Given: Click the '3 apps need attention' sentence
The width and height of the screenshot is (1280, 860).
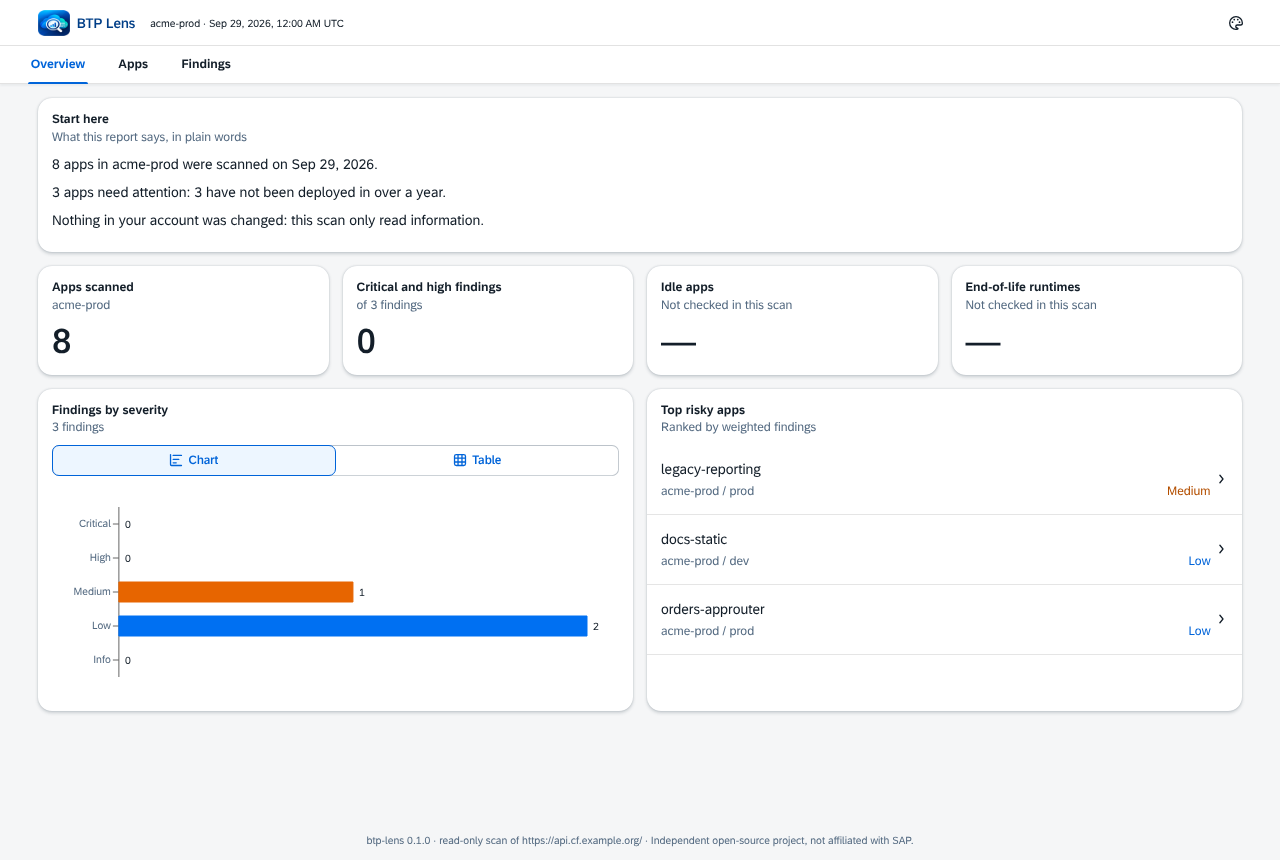Looking at the screenshot, I should (249, 192).
